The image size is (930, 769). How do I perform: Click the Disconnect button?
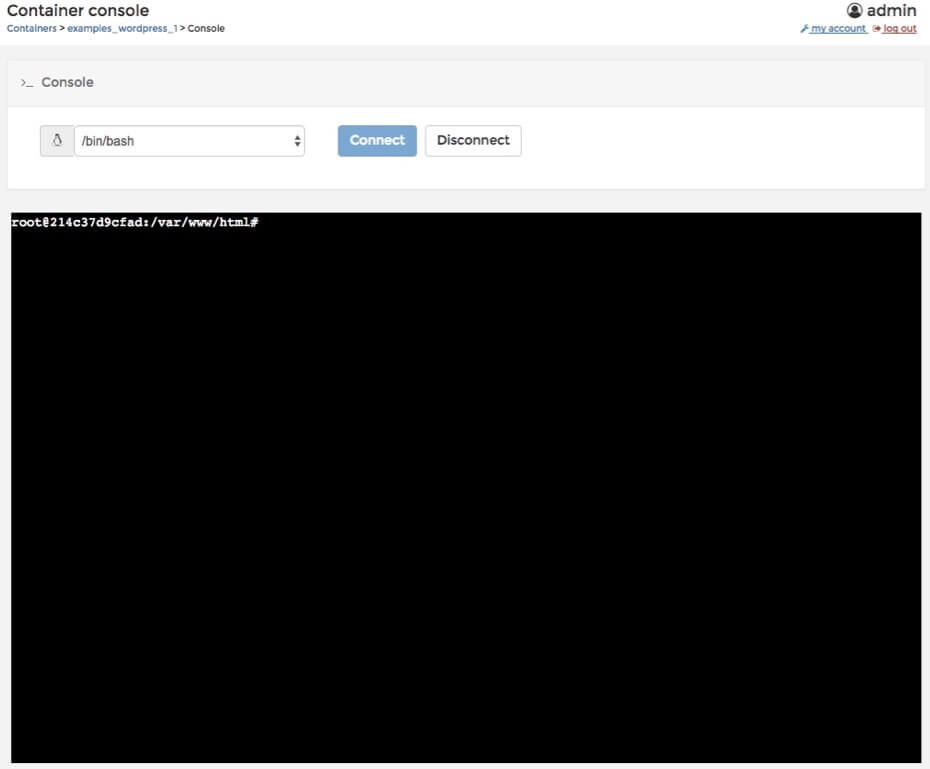click(x=473, y=141)
